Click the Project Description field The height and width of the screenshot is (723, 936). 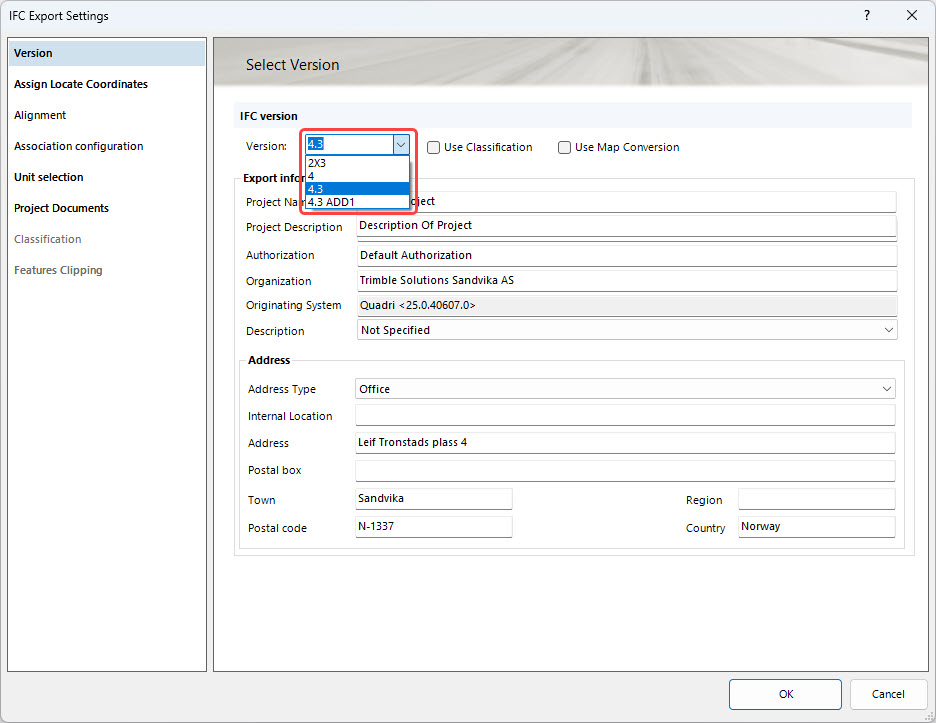627,226
